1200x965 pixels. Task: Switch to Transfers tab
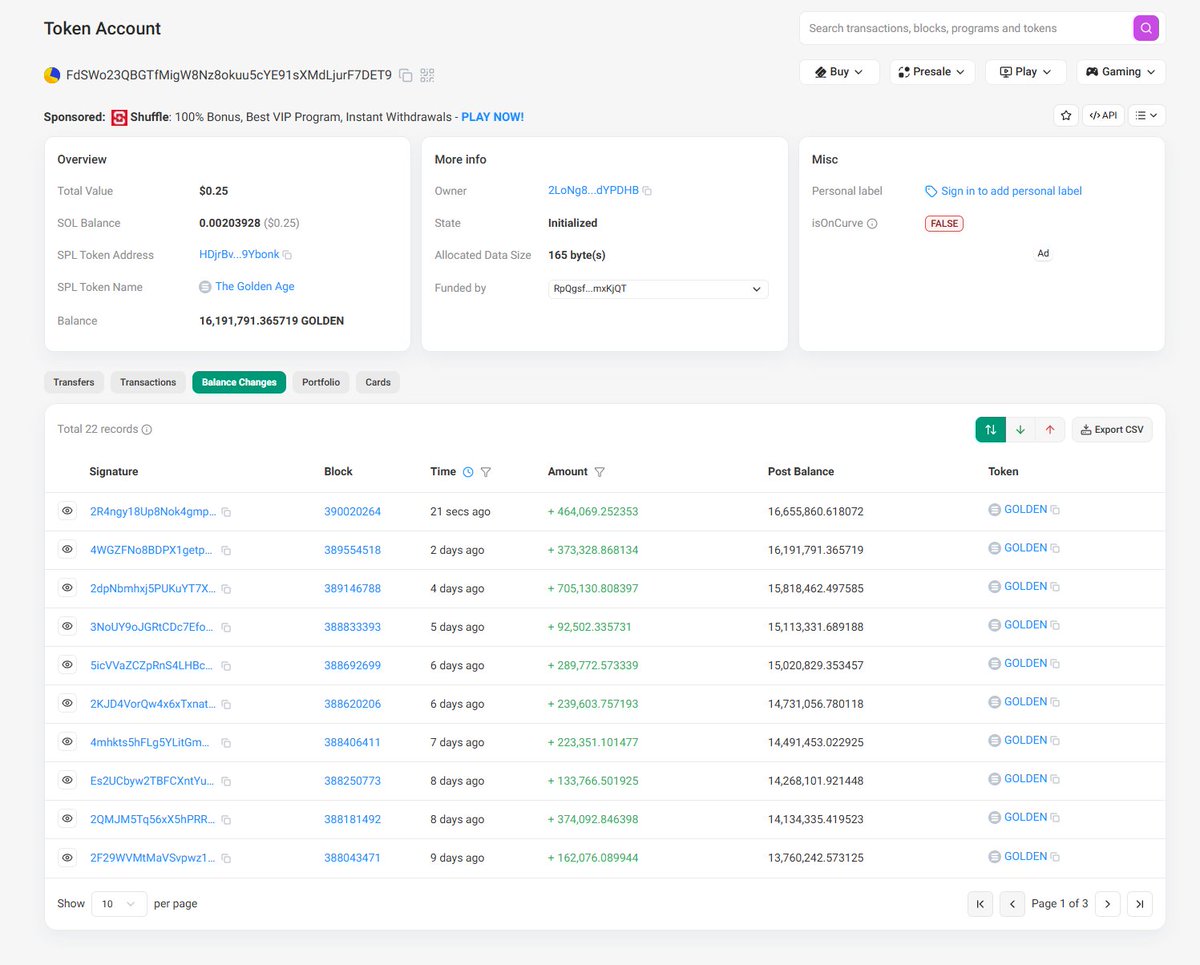[x=74, y=382]
